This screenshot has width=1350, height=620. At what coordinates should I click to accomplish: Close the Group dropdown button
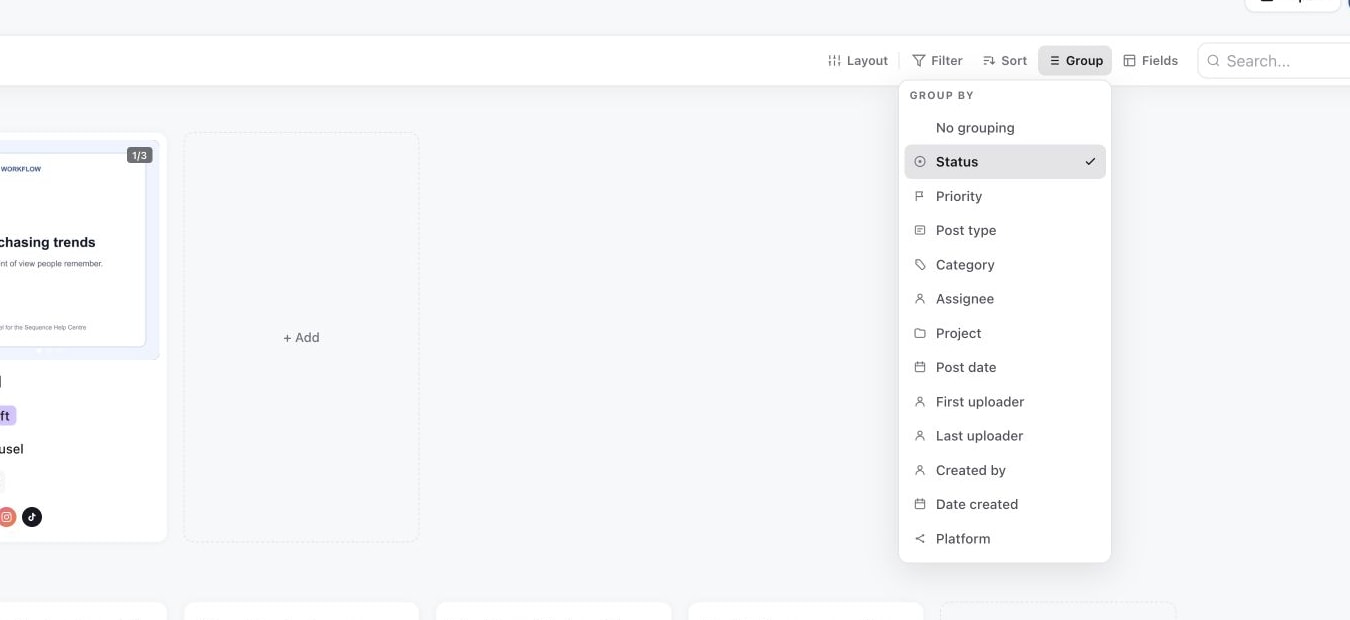tap(1075, 61)
